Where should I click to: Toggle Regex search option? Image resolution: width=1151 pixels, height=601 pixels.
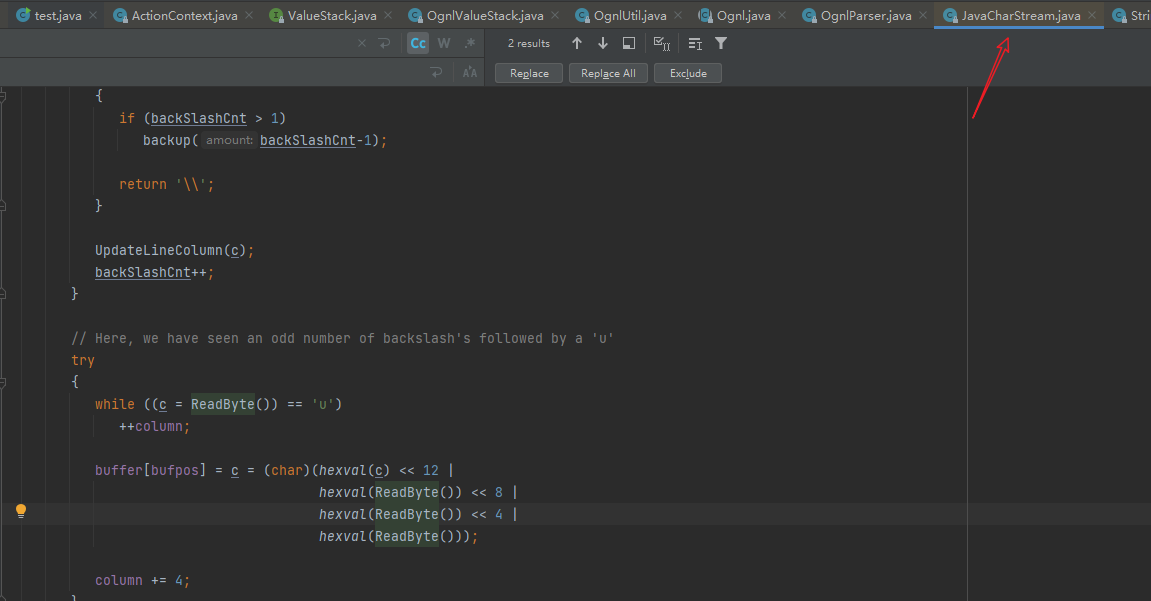[x=470, y=43]
